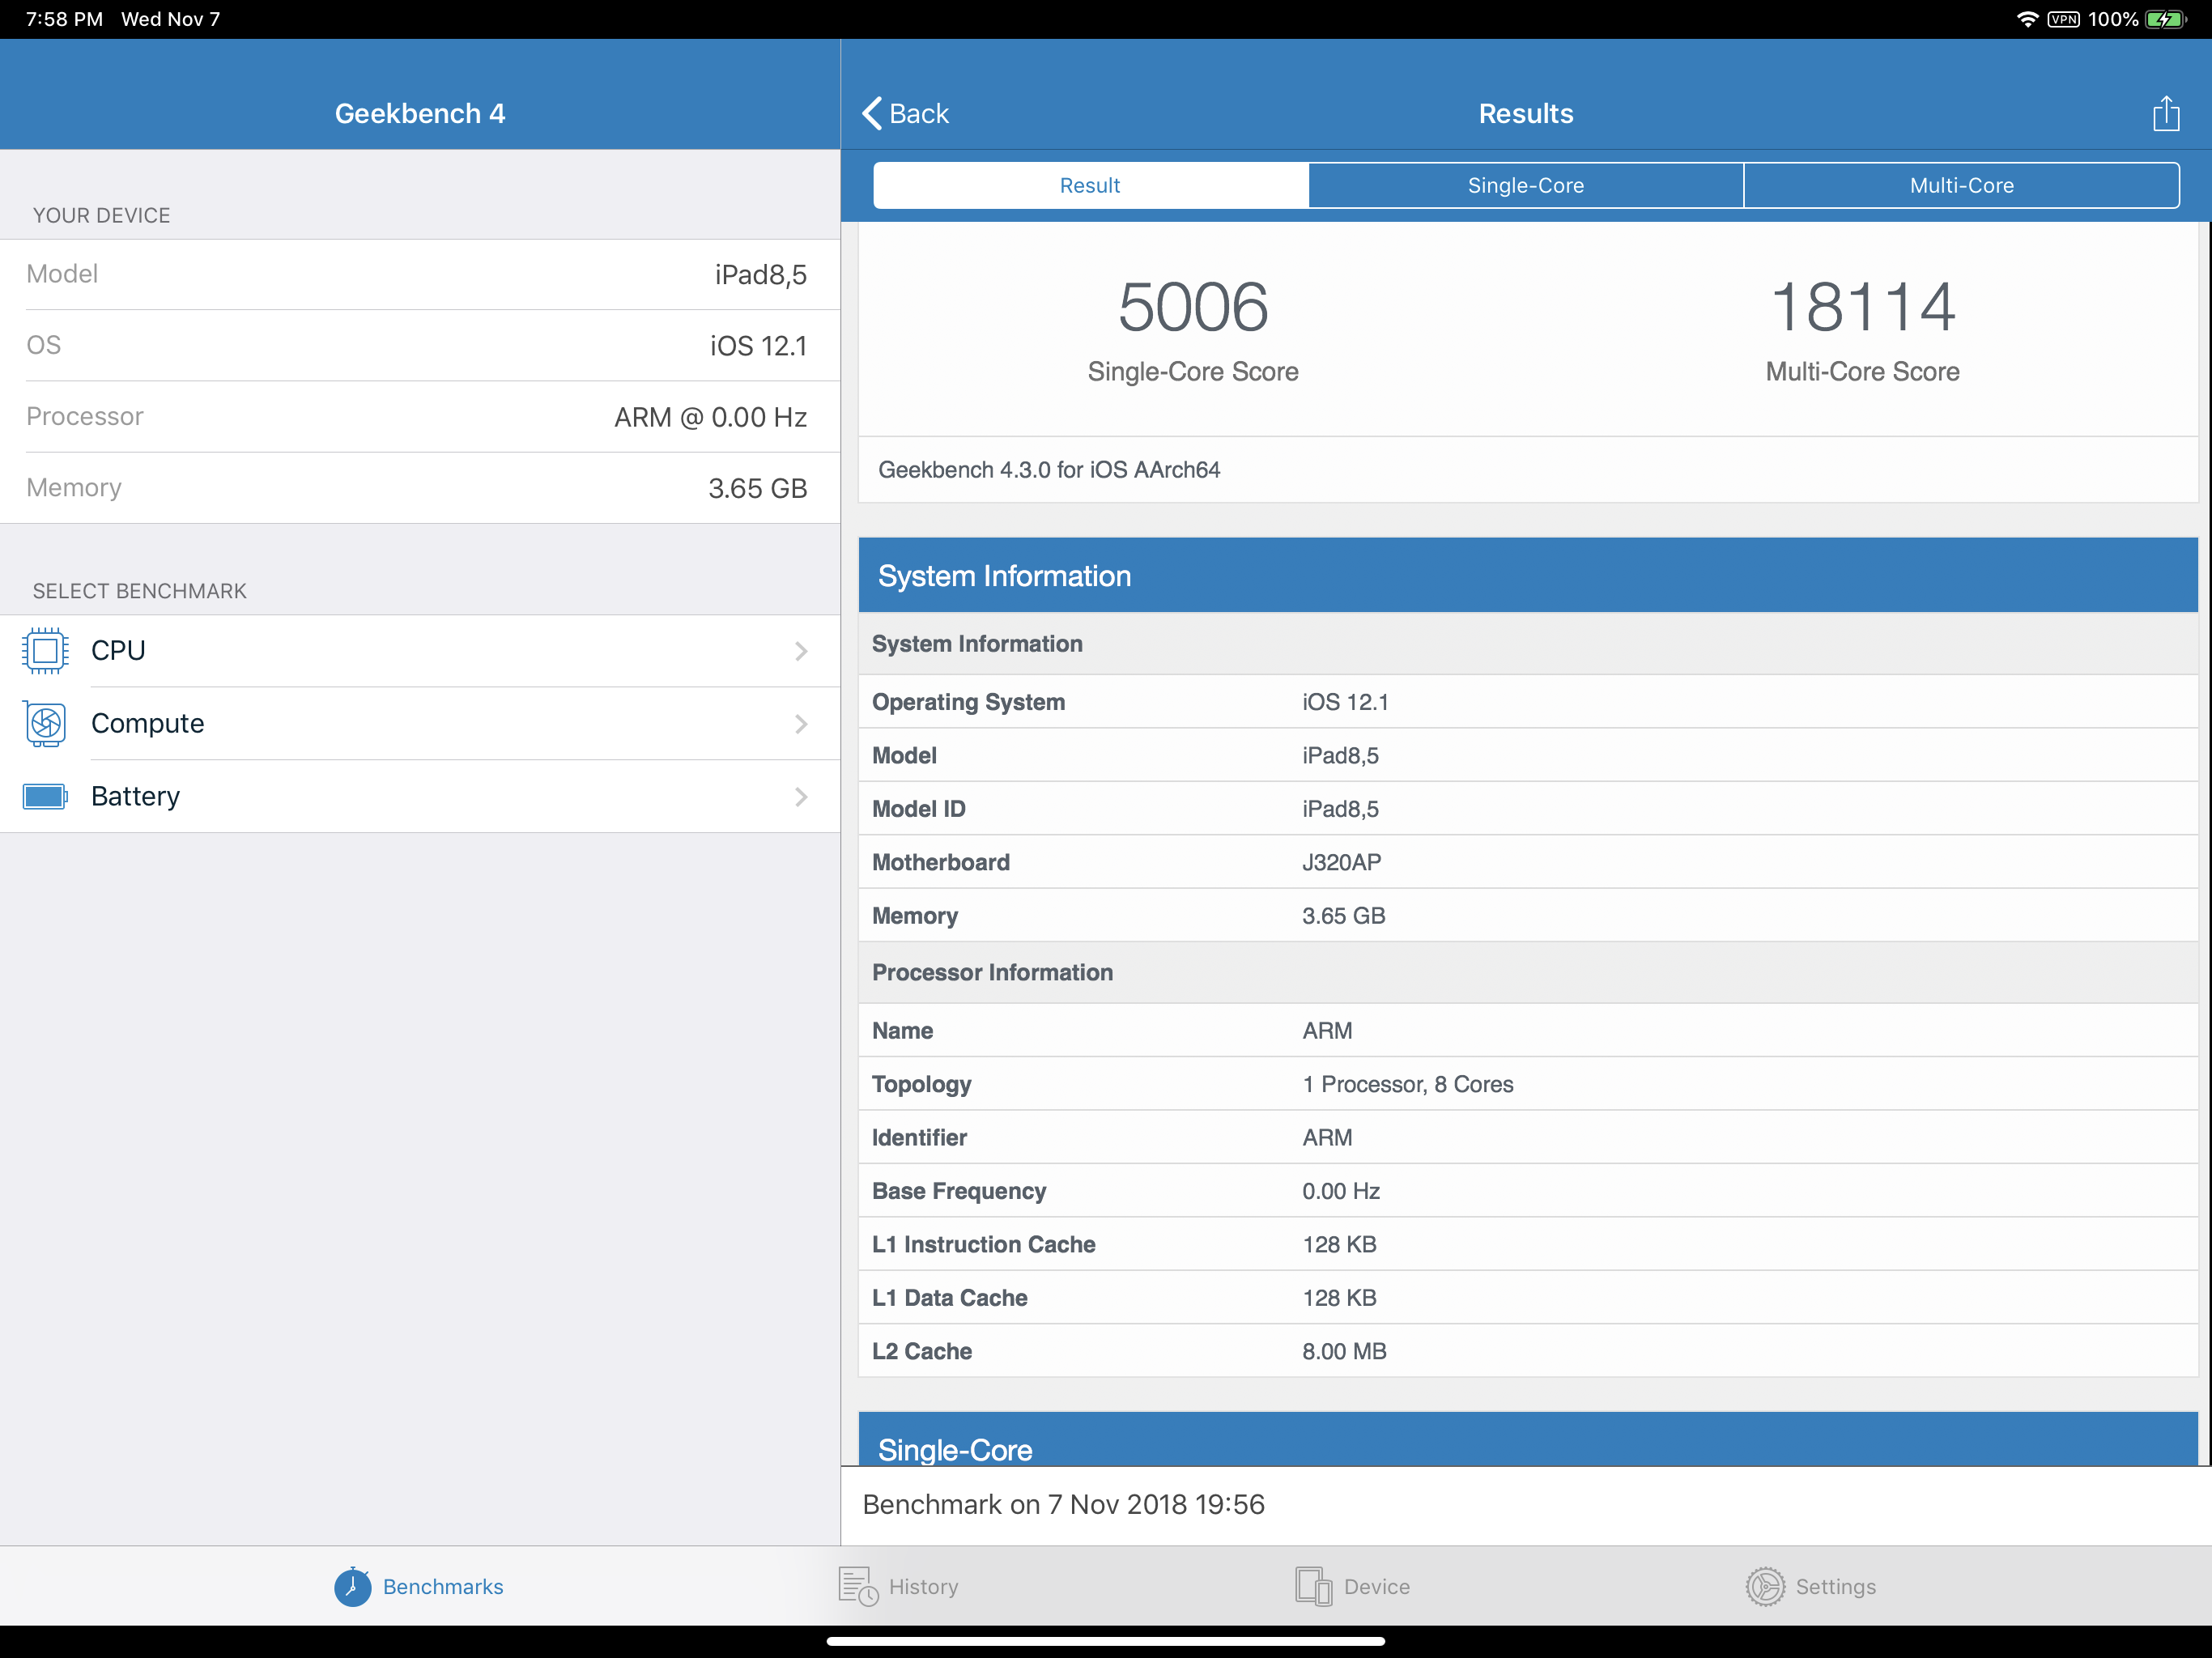Select the Battery benchmark icon

click(45, 797)
